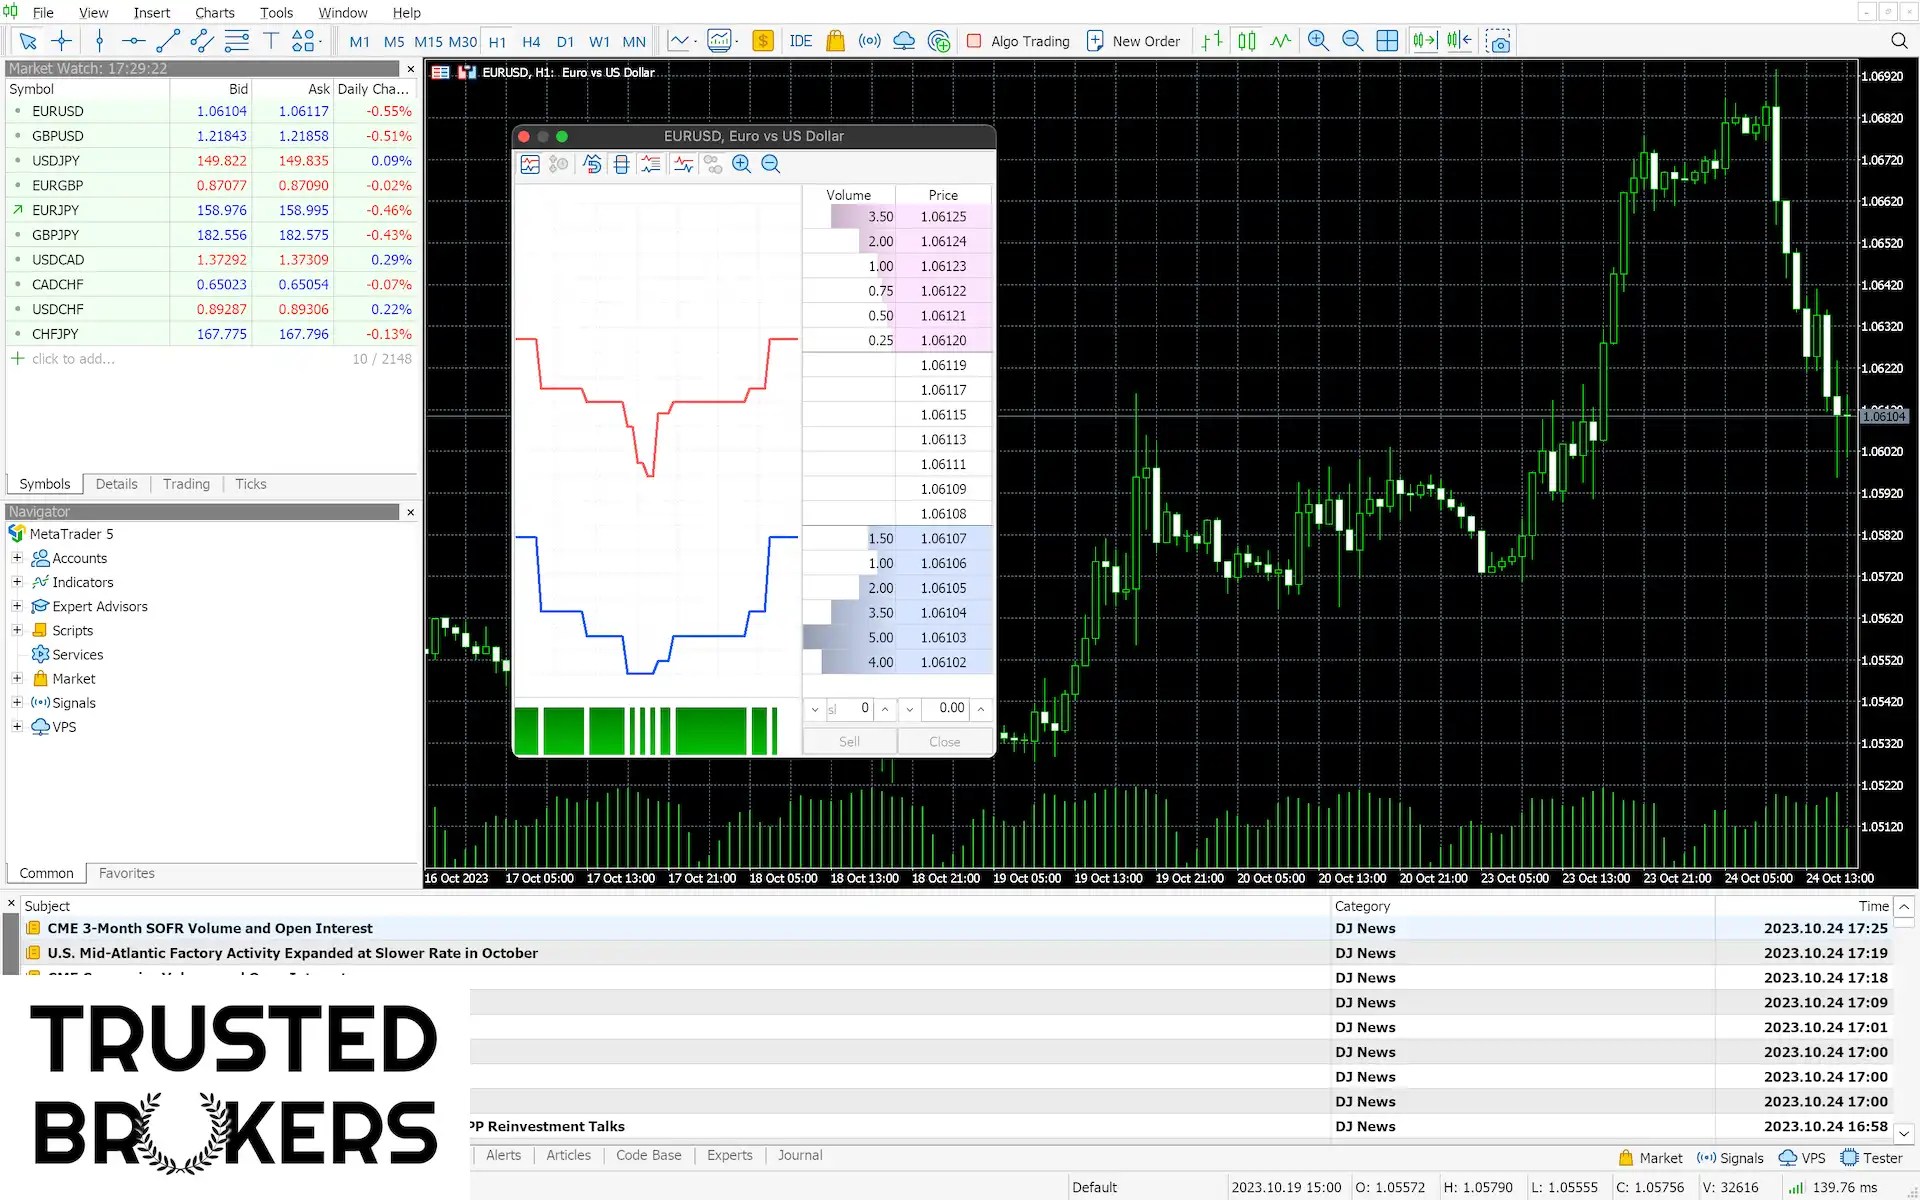Expand the Expert Advisors tree node

click(17, 606)
